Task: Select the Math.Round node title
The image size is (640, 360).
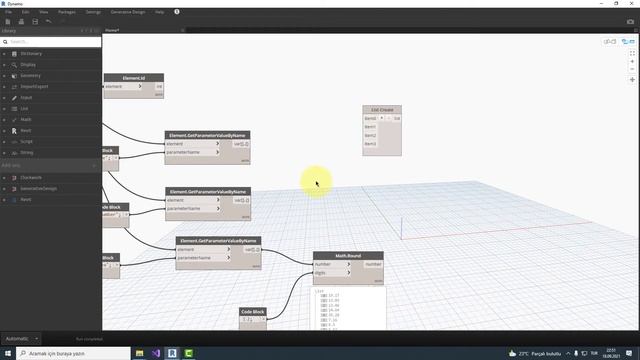Action: 348,256
